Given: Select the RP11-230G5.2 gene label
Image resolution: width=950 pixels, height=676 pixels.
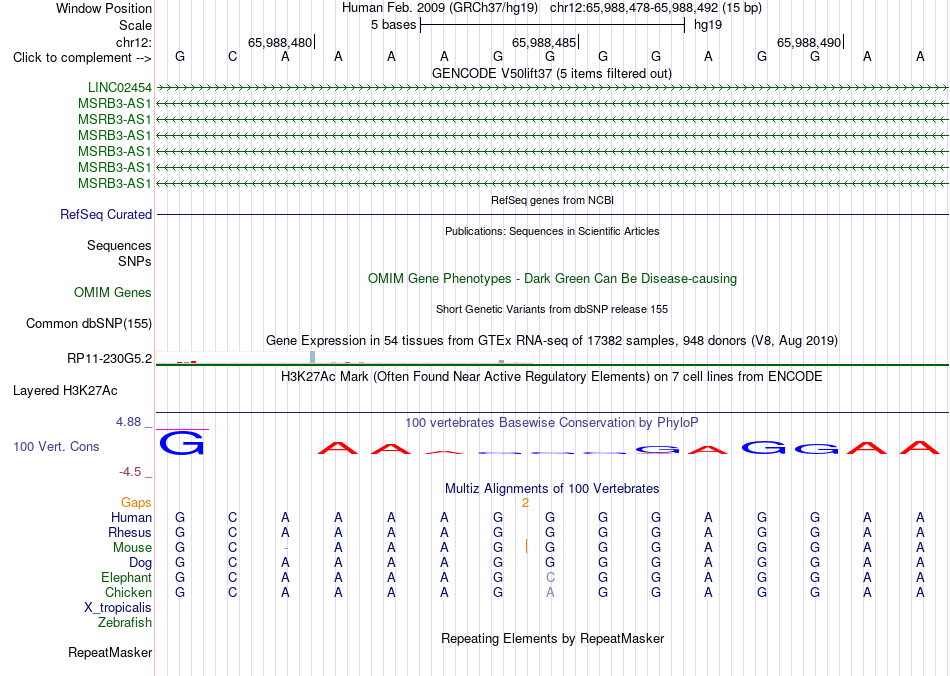Looking at the screenshot, I should [x=110, y=359].
